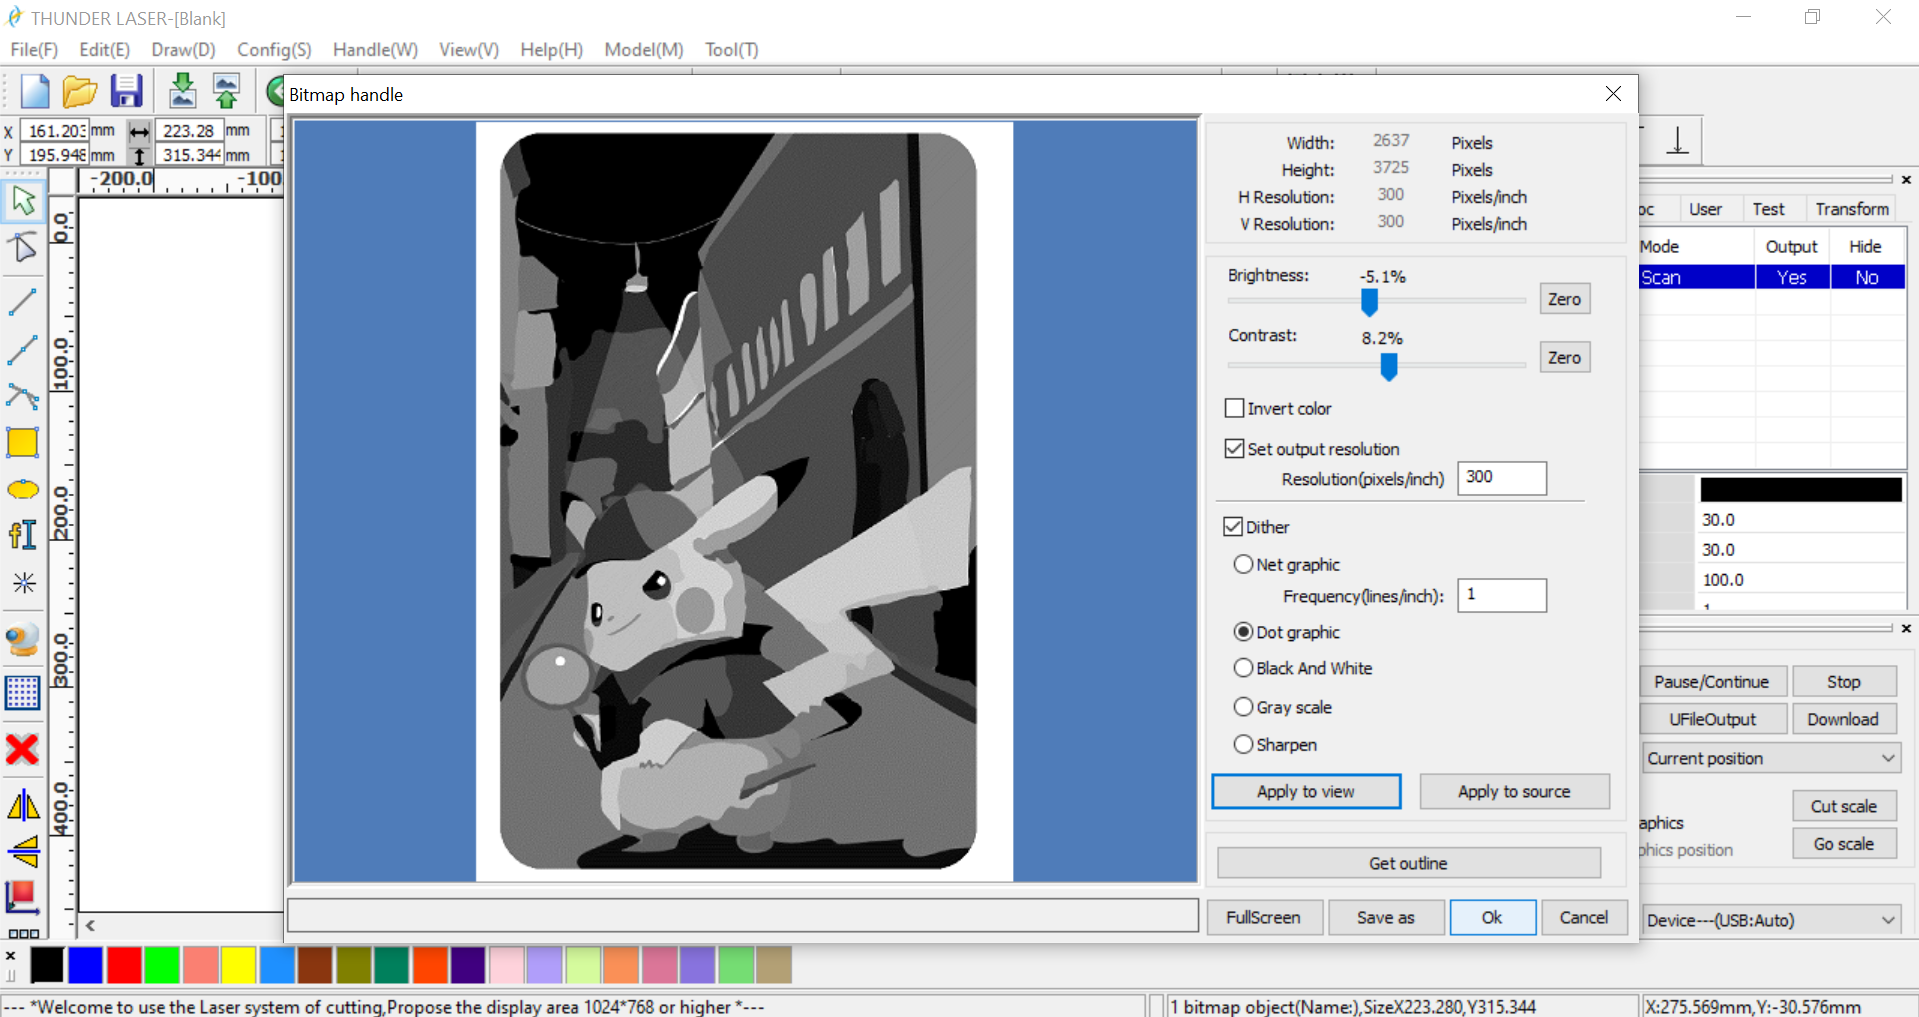Screen dimensions: 1919x1017
Task: Open the Current position dropdown
Action: pos(1770,758)
